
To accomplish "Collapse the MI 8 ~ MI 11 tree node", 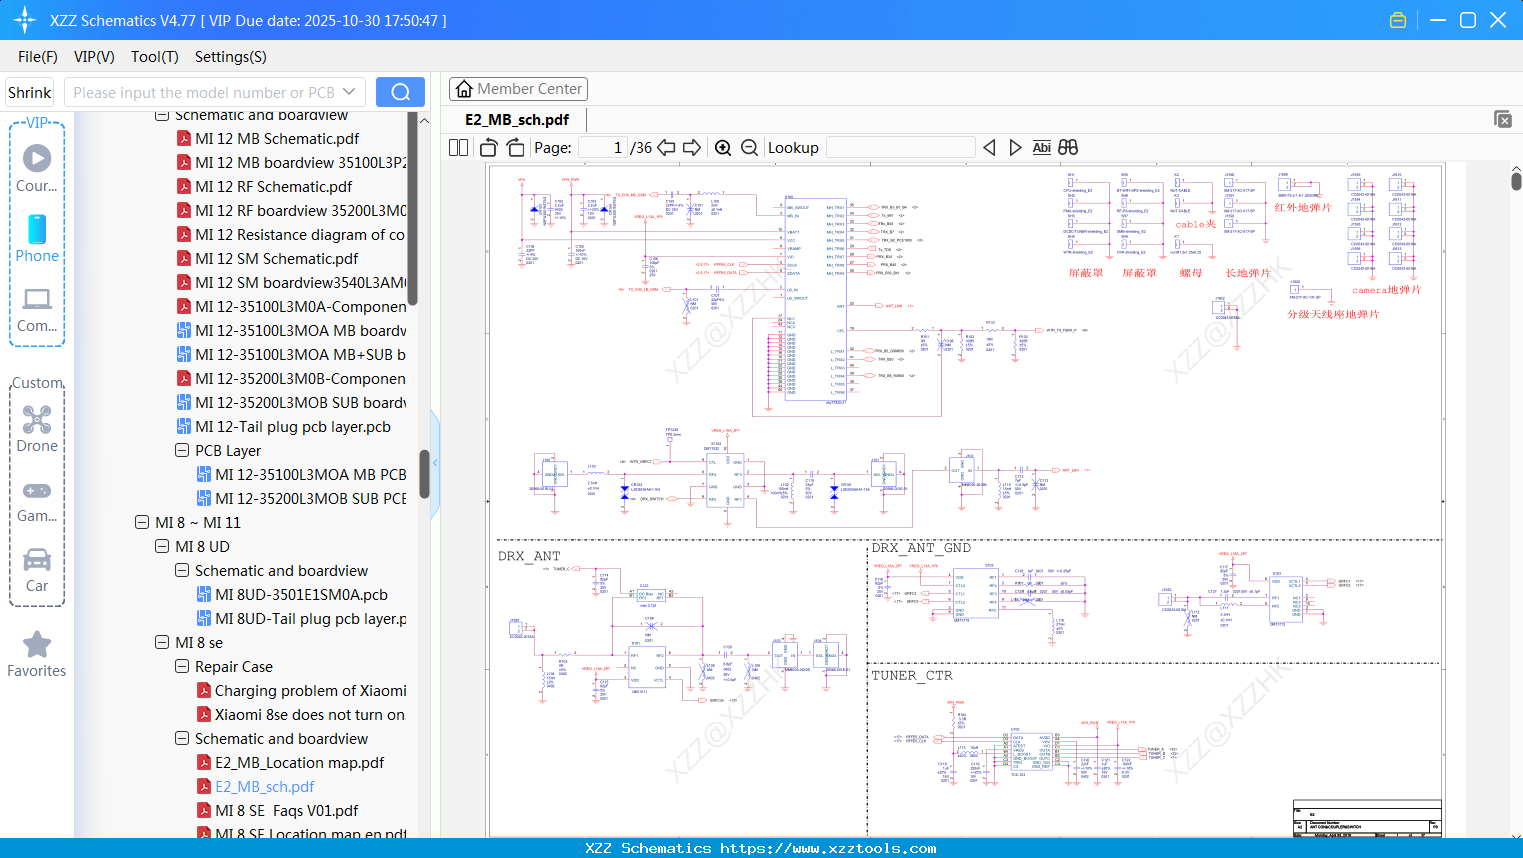I will 142,522.
